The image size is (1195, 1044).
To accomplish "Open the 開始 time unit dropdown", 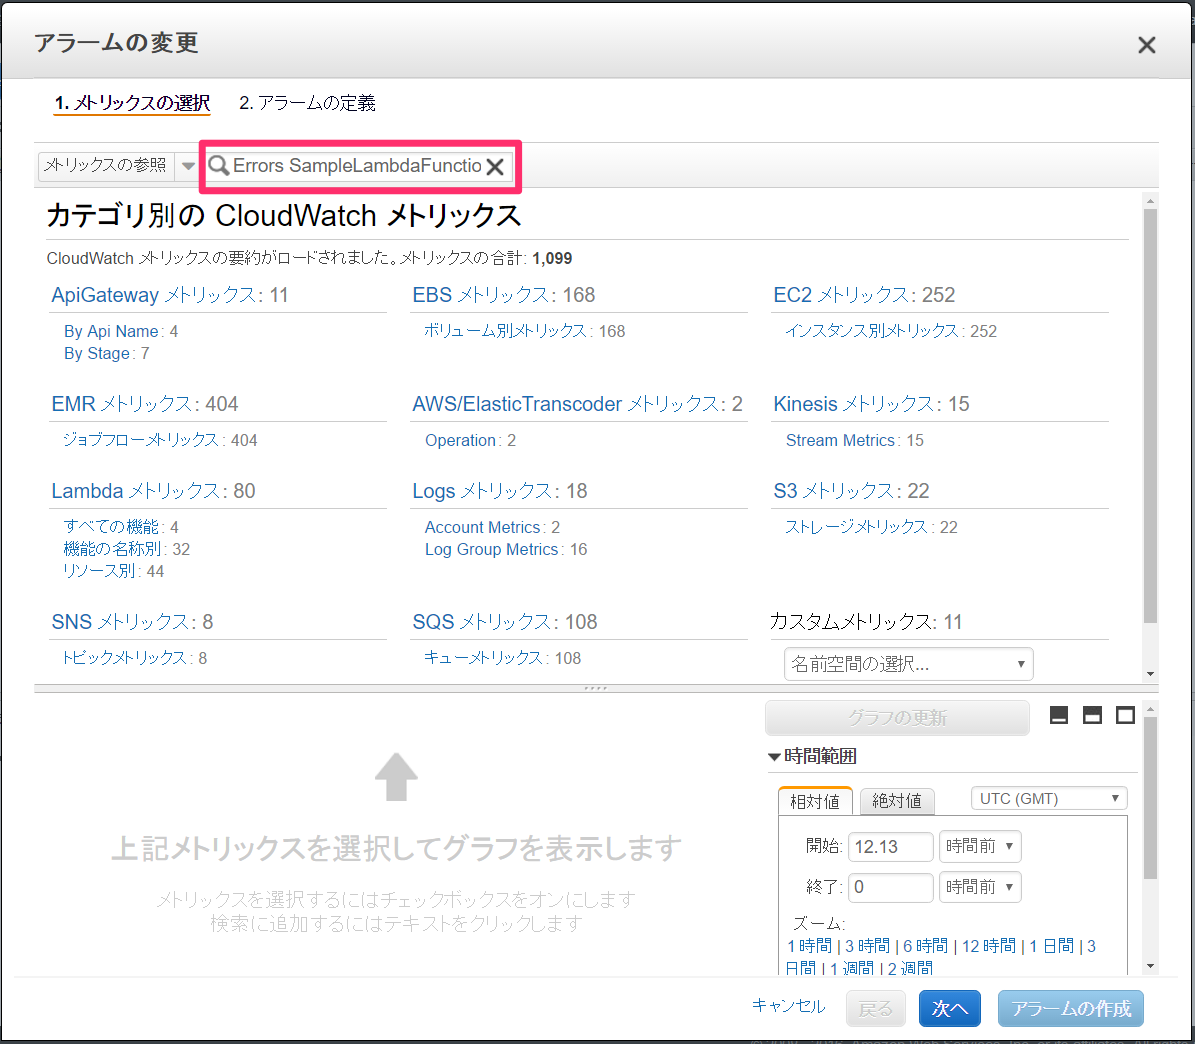I will (x=979, y=846).
